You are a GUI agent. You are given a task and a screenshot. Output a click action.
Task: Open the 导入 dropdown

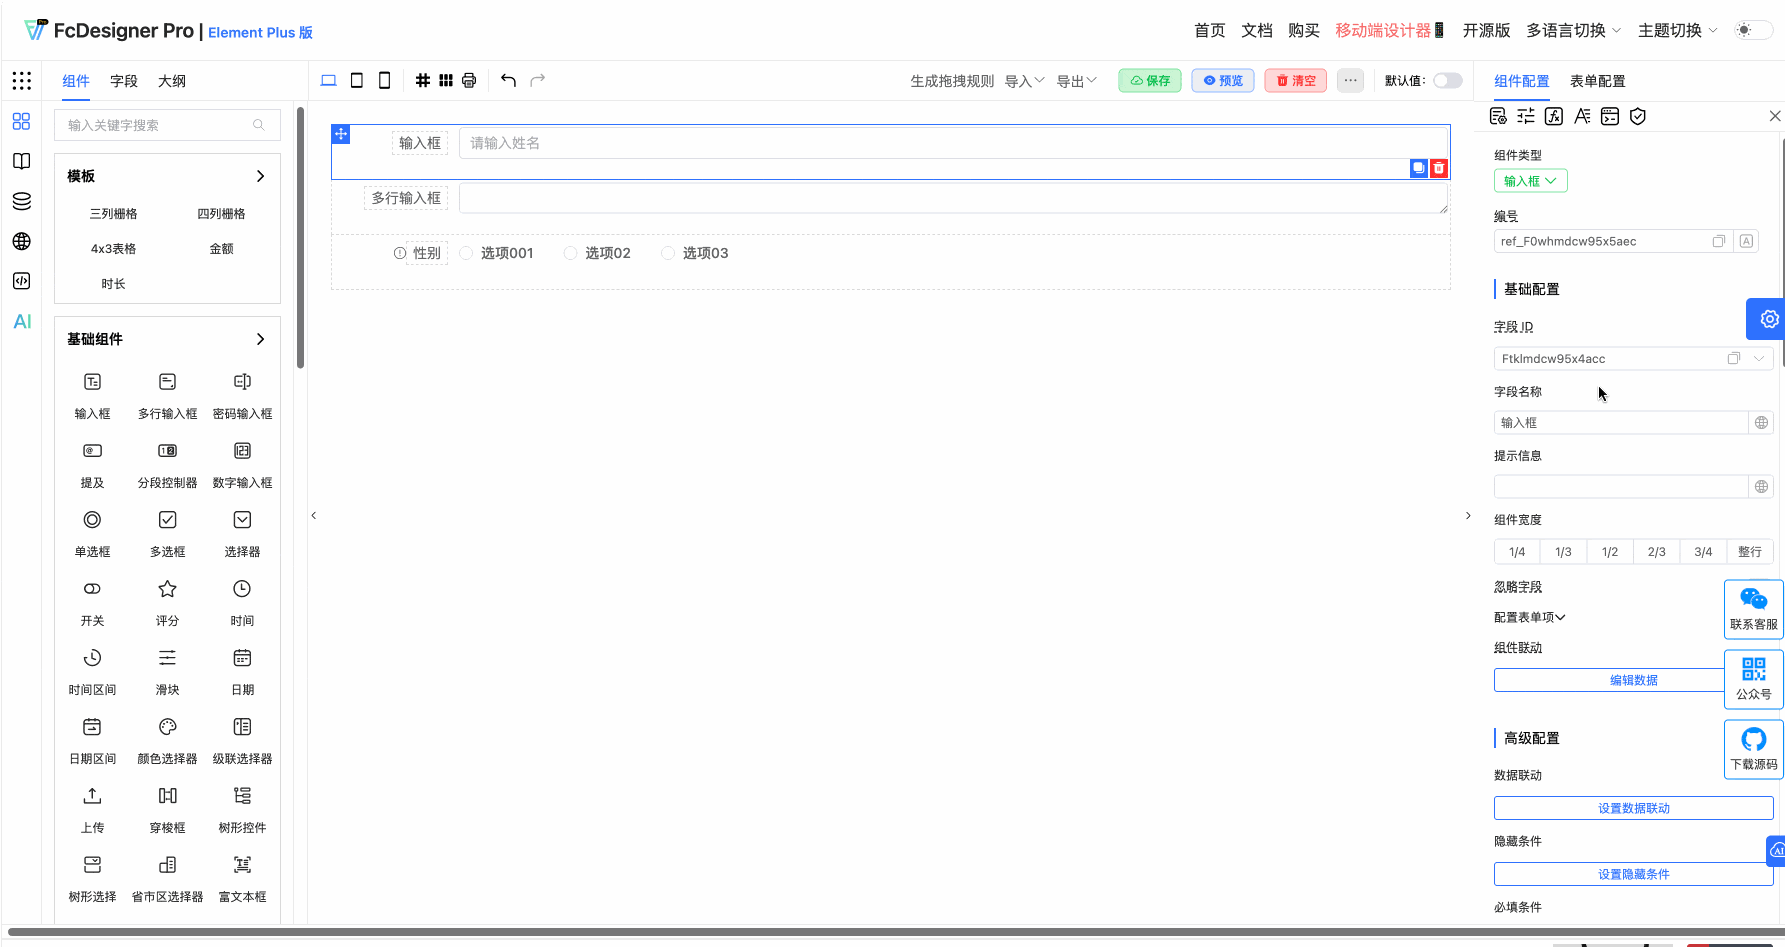[1023, 80]
